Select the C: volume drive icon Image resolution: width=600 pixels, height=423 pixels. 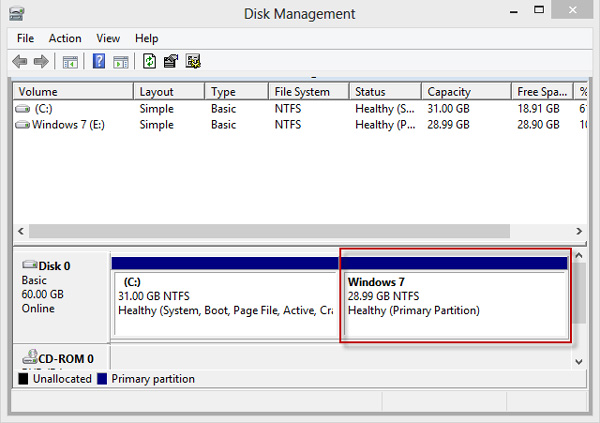(23, 109)
